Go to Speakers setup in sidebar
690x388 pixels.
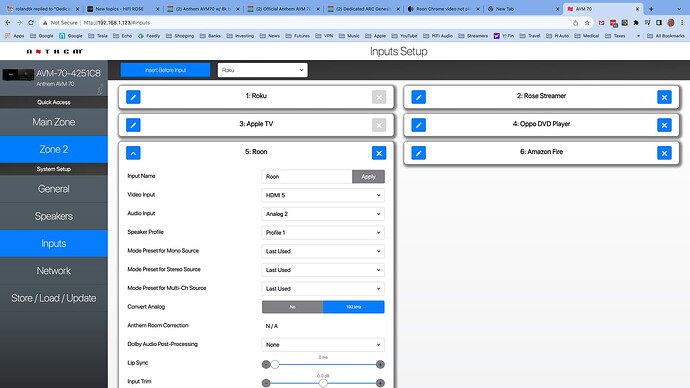54,216
